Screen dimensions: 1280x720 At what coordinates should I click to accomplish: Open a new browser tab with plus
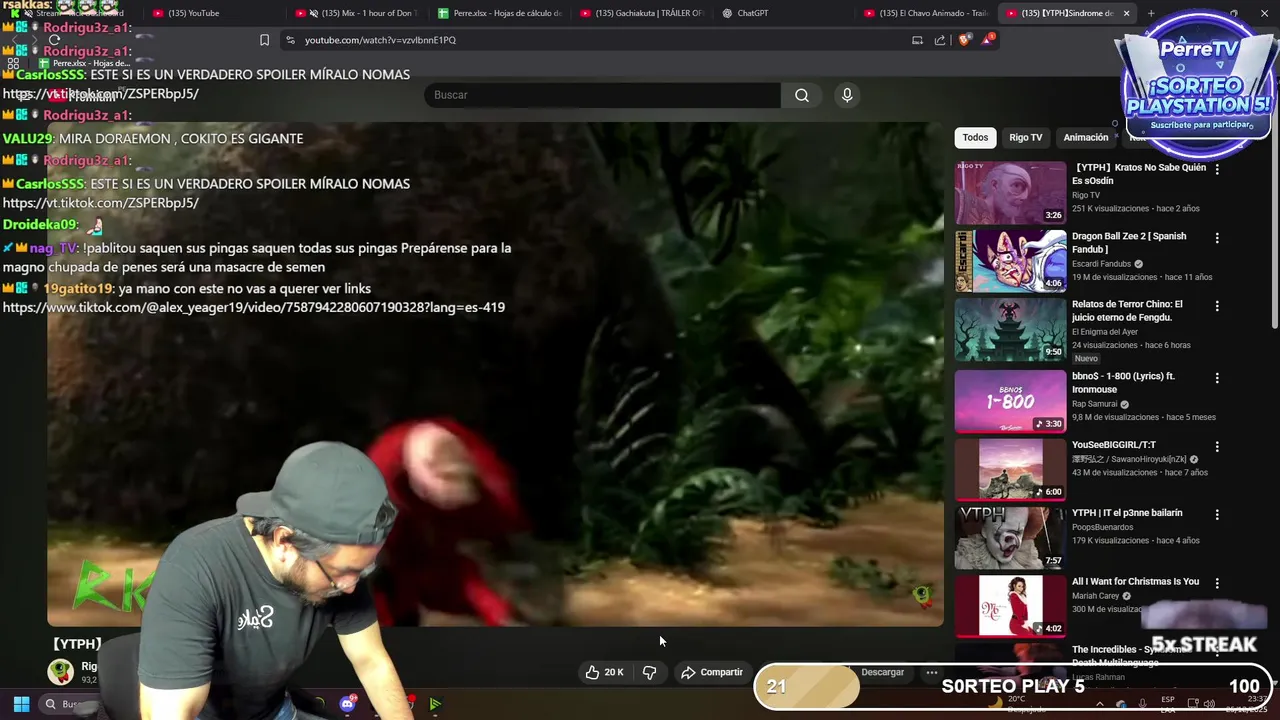[1151, 13]
